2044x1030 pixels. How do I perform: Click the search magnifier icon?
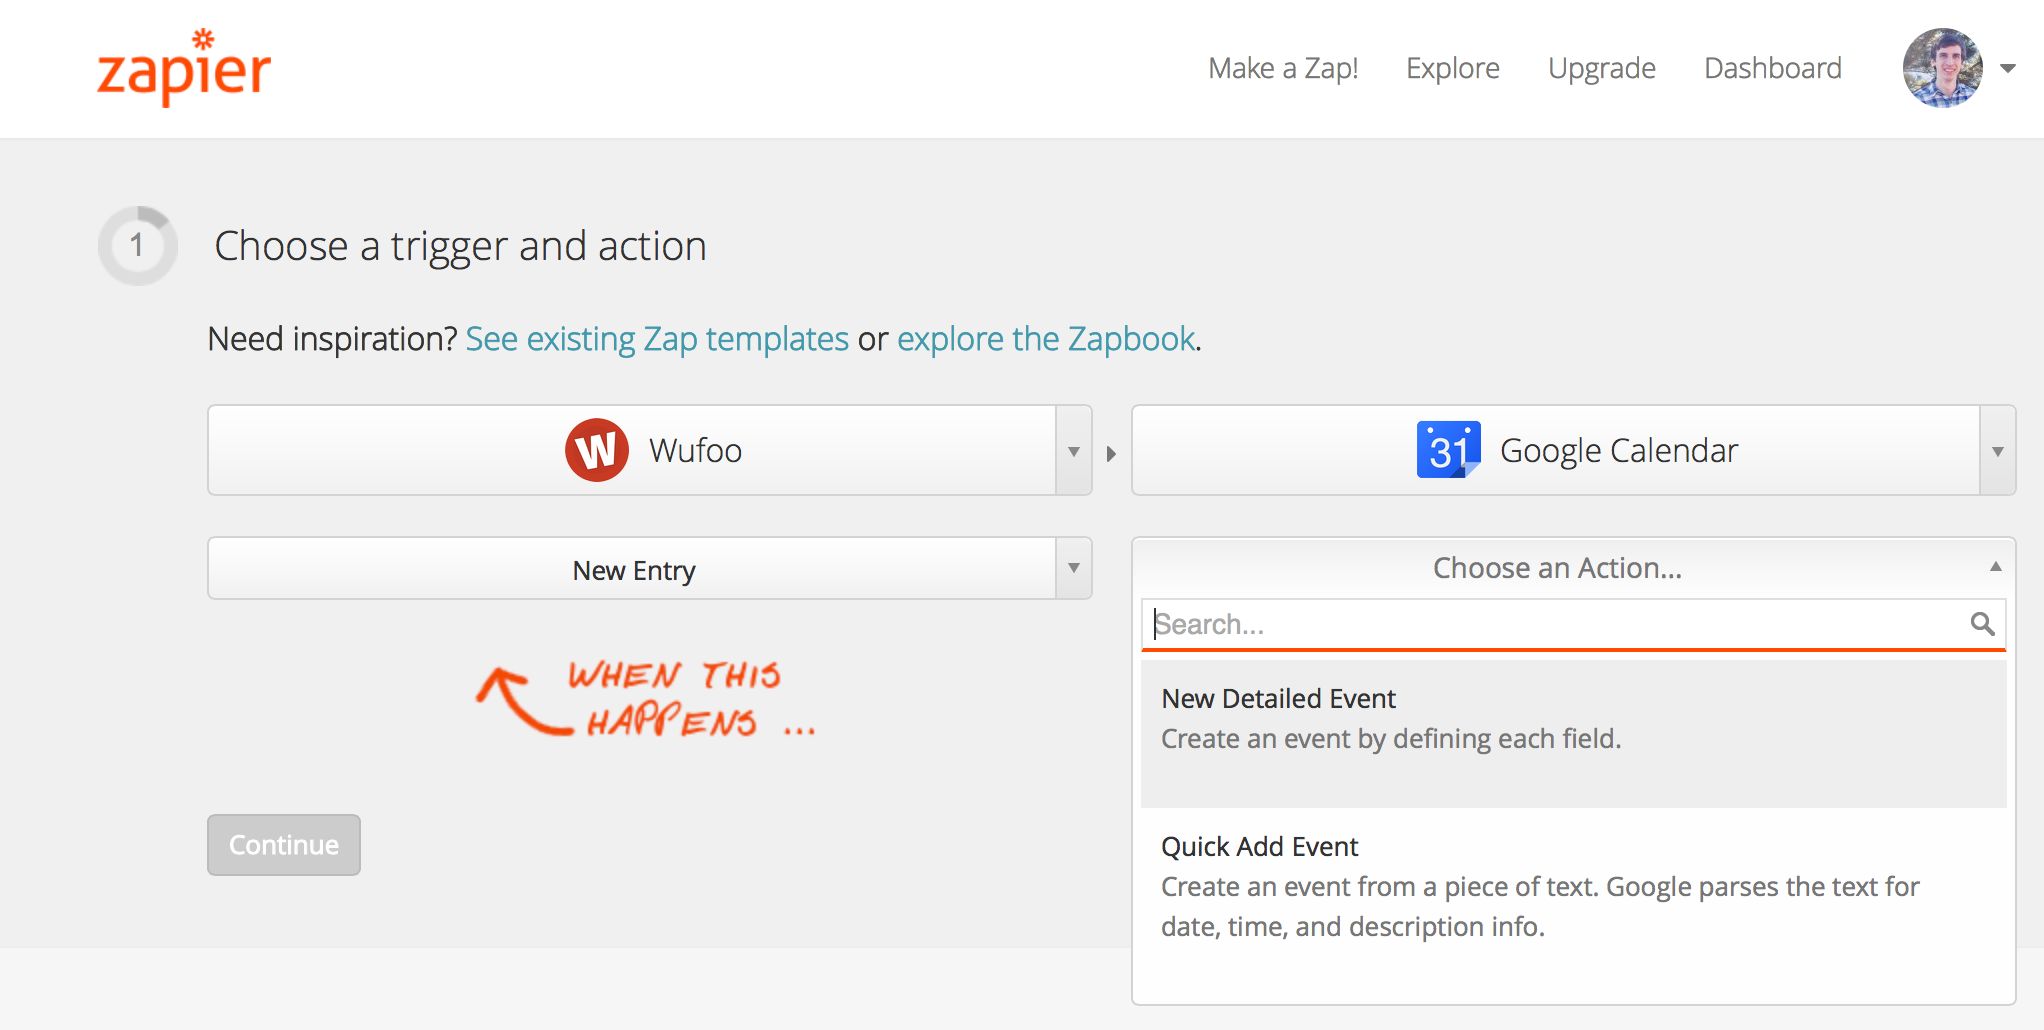[x=1982, y=624]
